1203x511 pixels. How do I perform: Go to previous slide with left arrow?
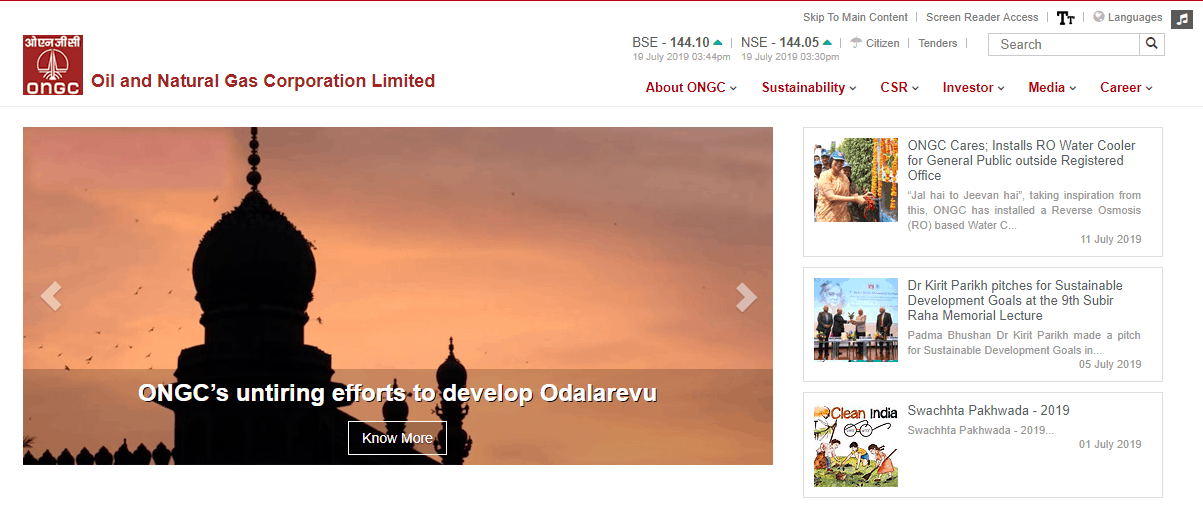[51, 296]
